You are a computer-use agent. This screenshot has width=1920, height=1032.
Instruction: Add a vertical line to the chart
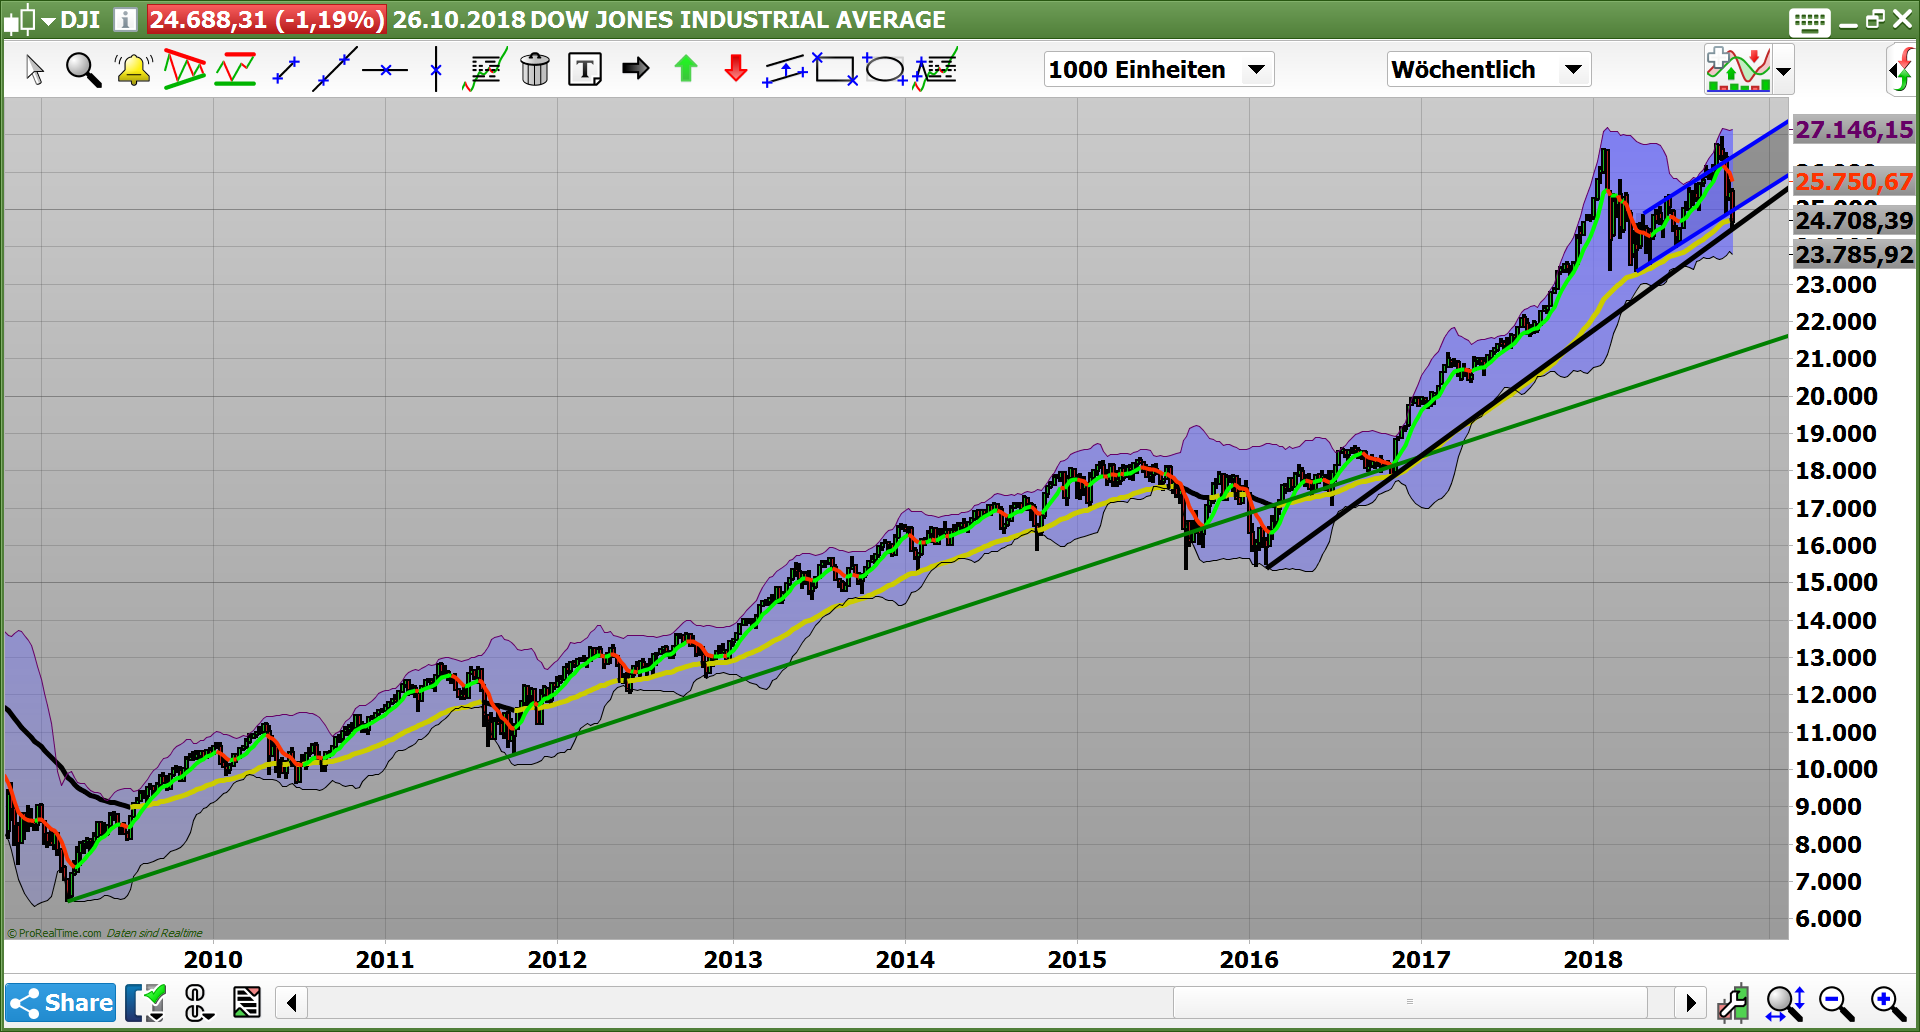pos(436,69)
